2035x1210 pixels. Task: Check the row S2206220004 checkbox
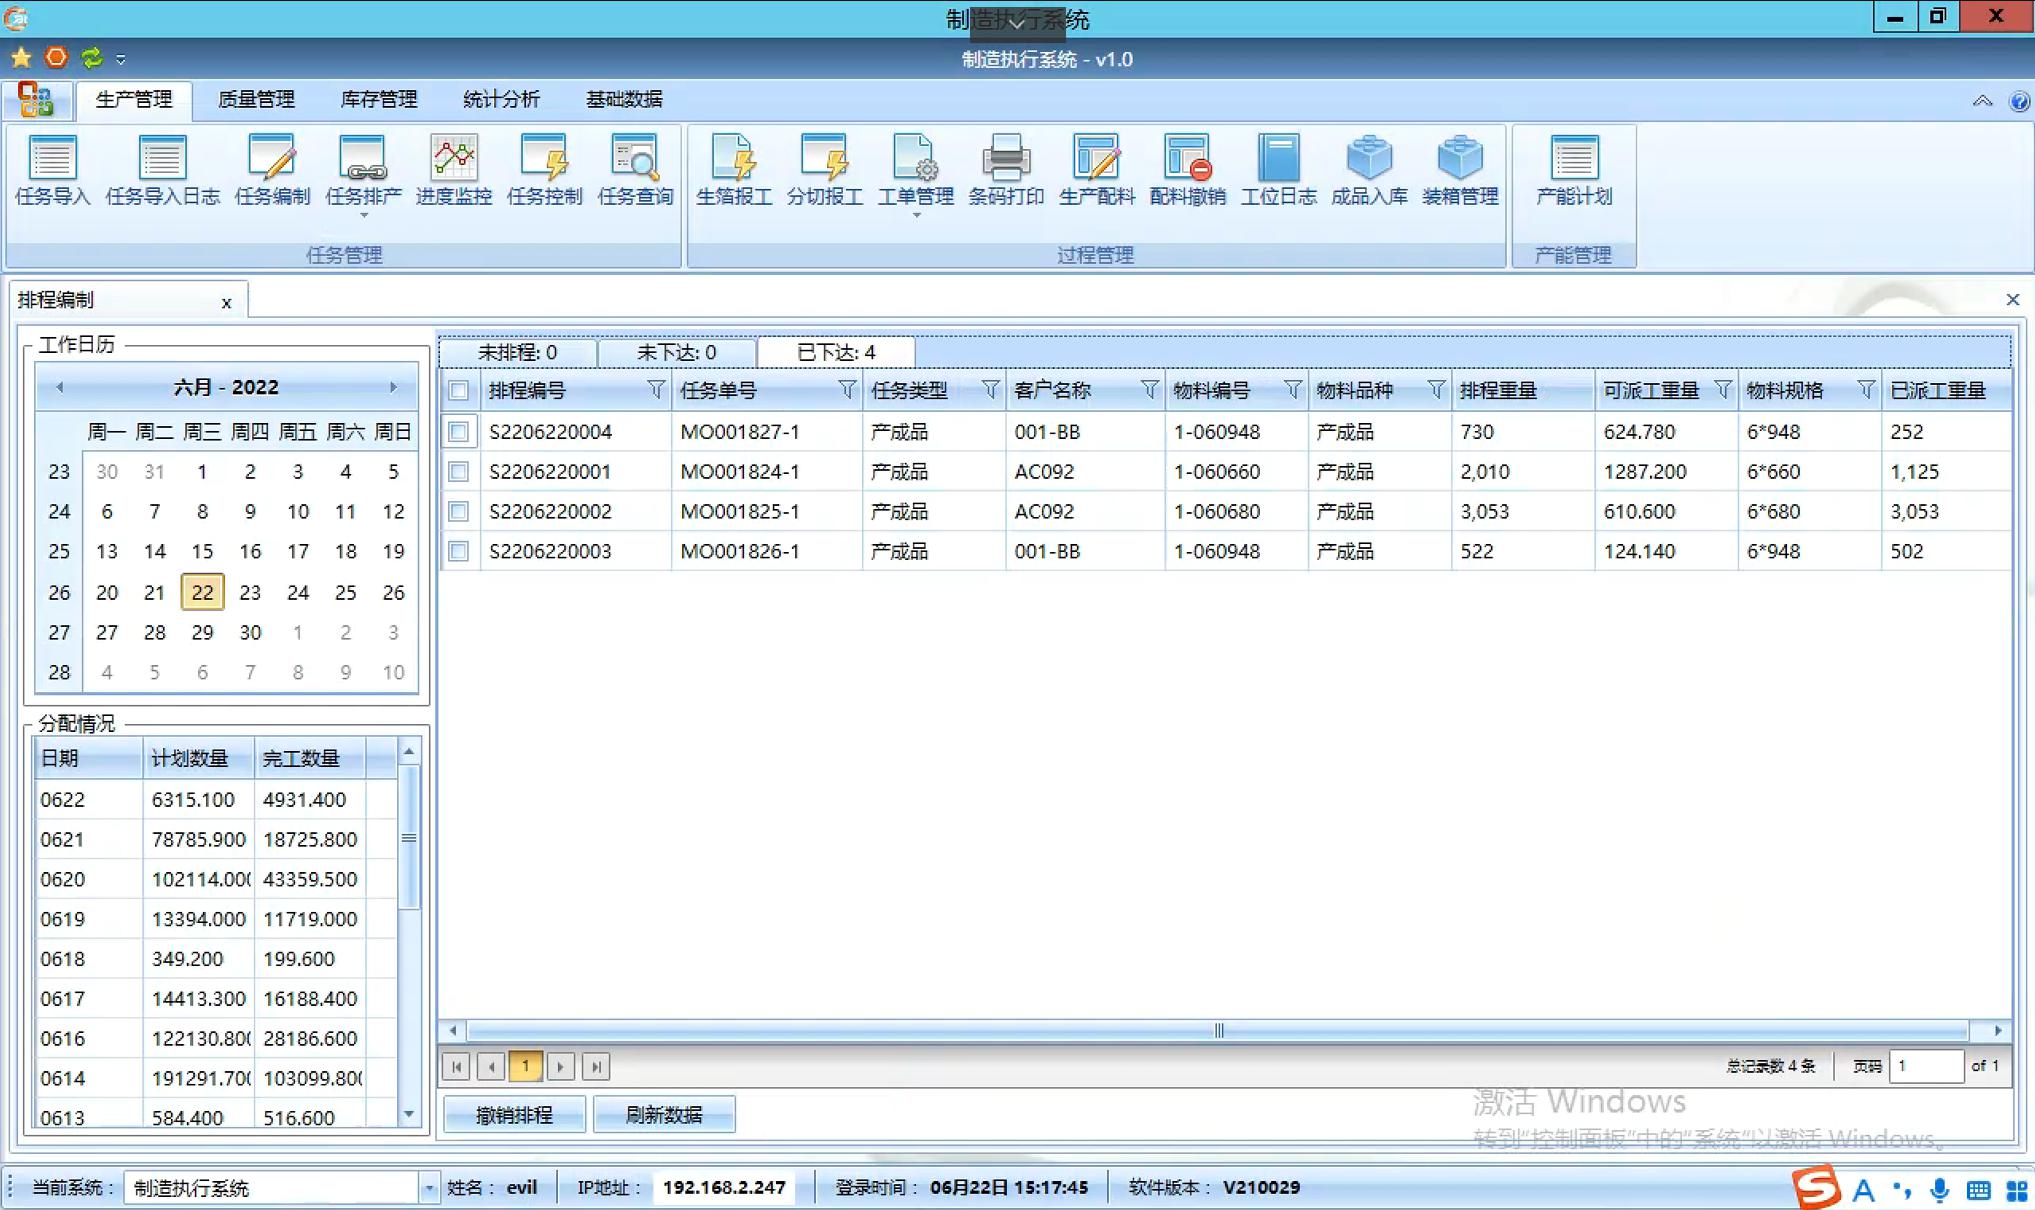tap(459, 432)
